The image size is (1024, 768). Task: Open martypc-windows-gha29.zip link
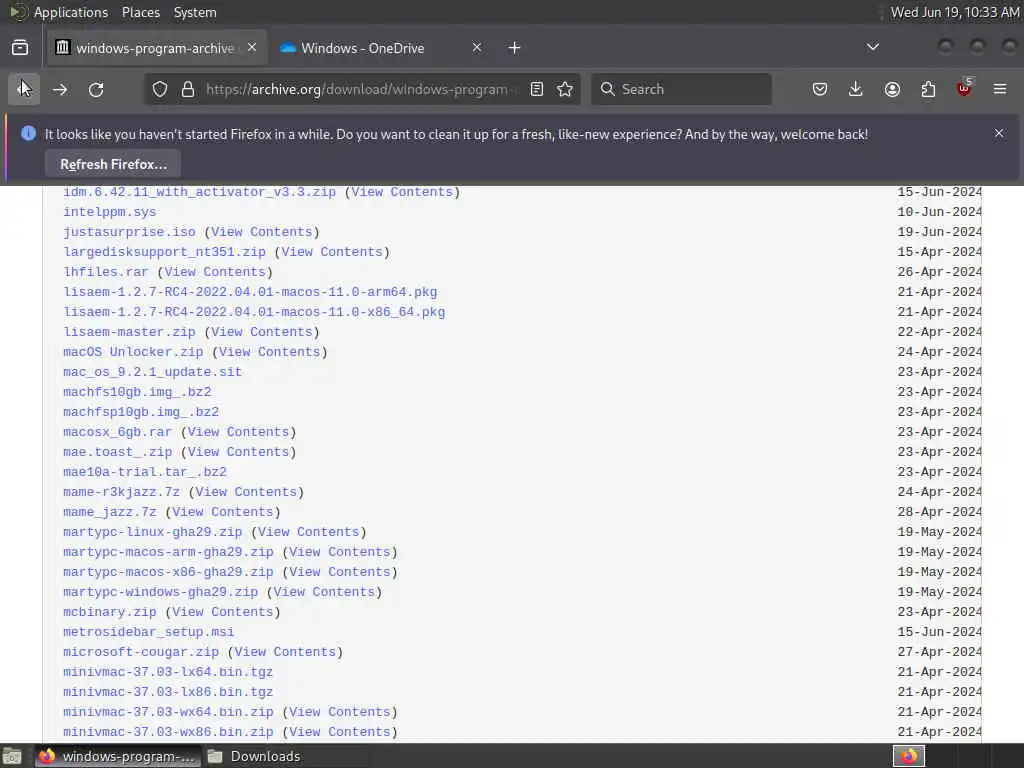161,592
